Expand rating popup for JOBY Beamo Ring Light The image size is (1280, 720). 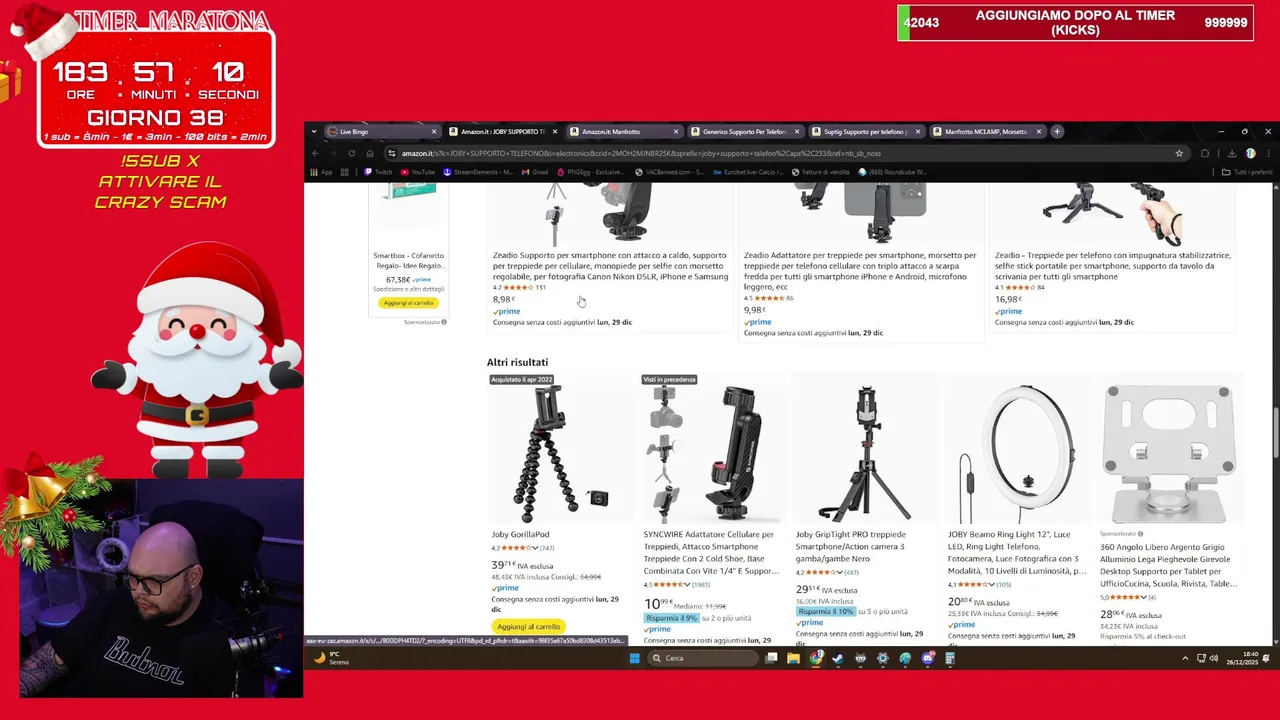(994, 584)
